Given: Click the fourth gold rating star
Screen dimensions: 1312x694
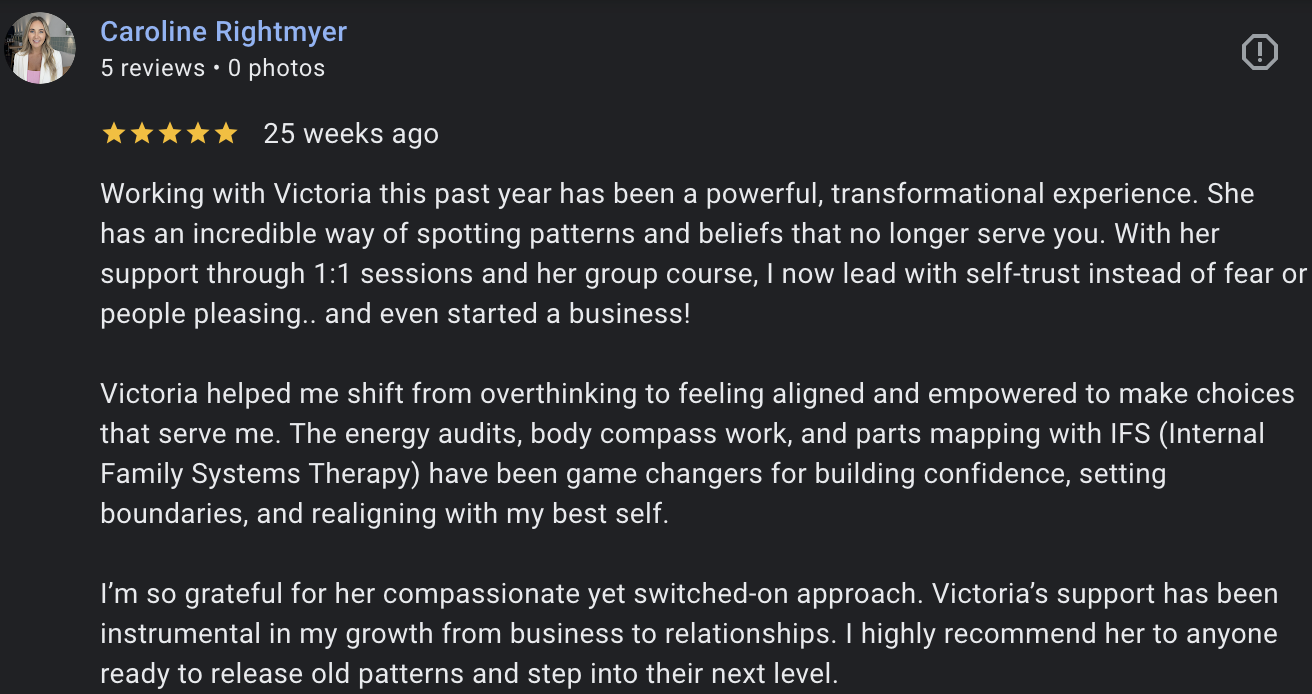Looking at the screenshot, I should coord(197,133).
